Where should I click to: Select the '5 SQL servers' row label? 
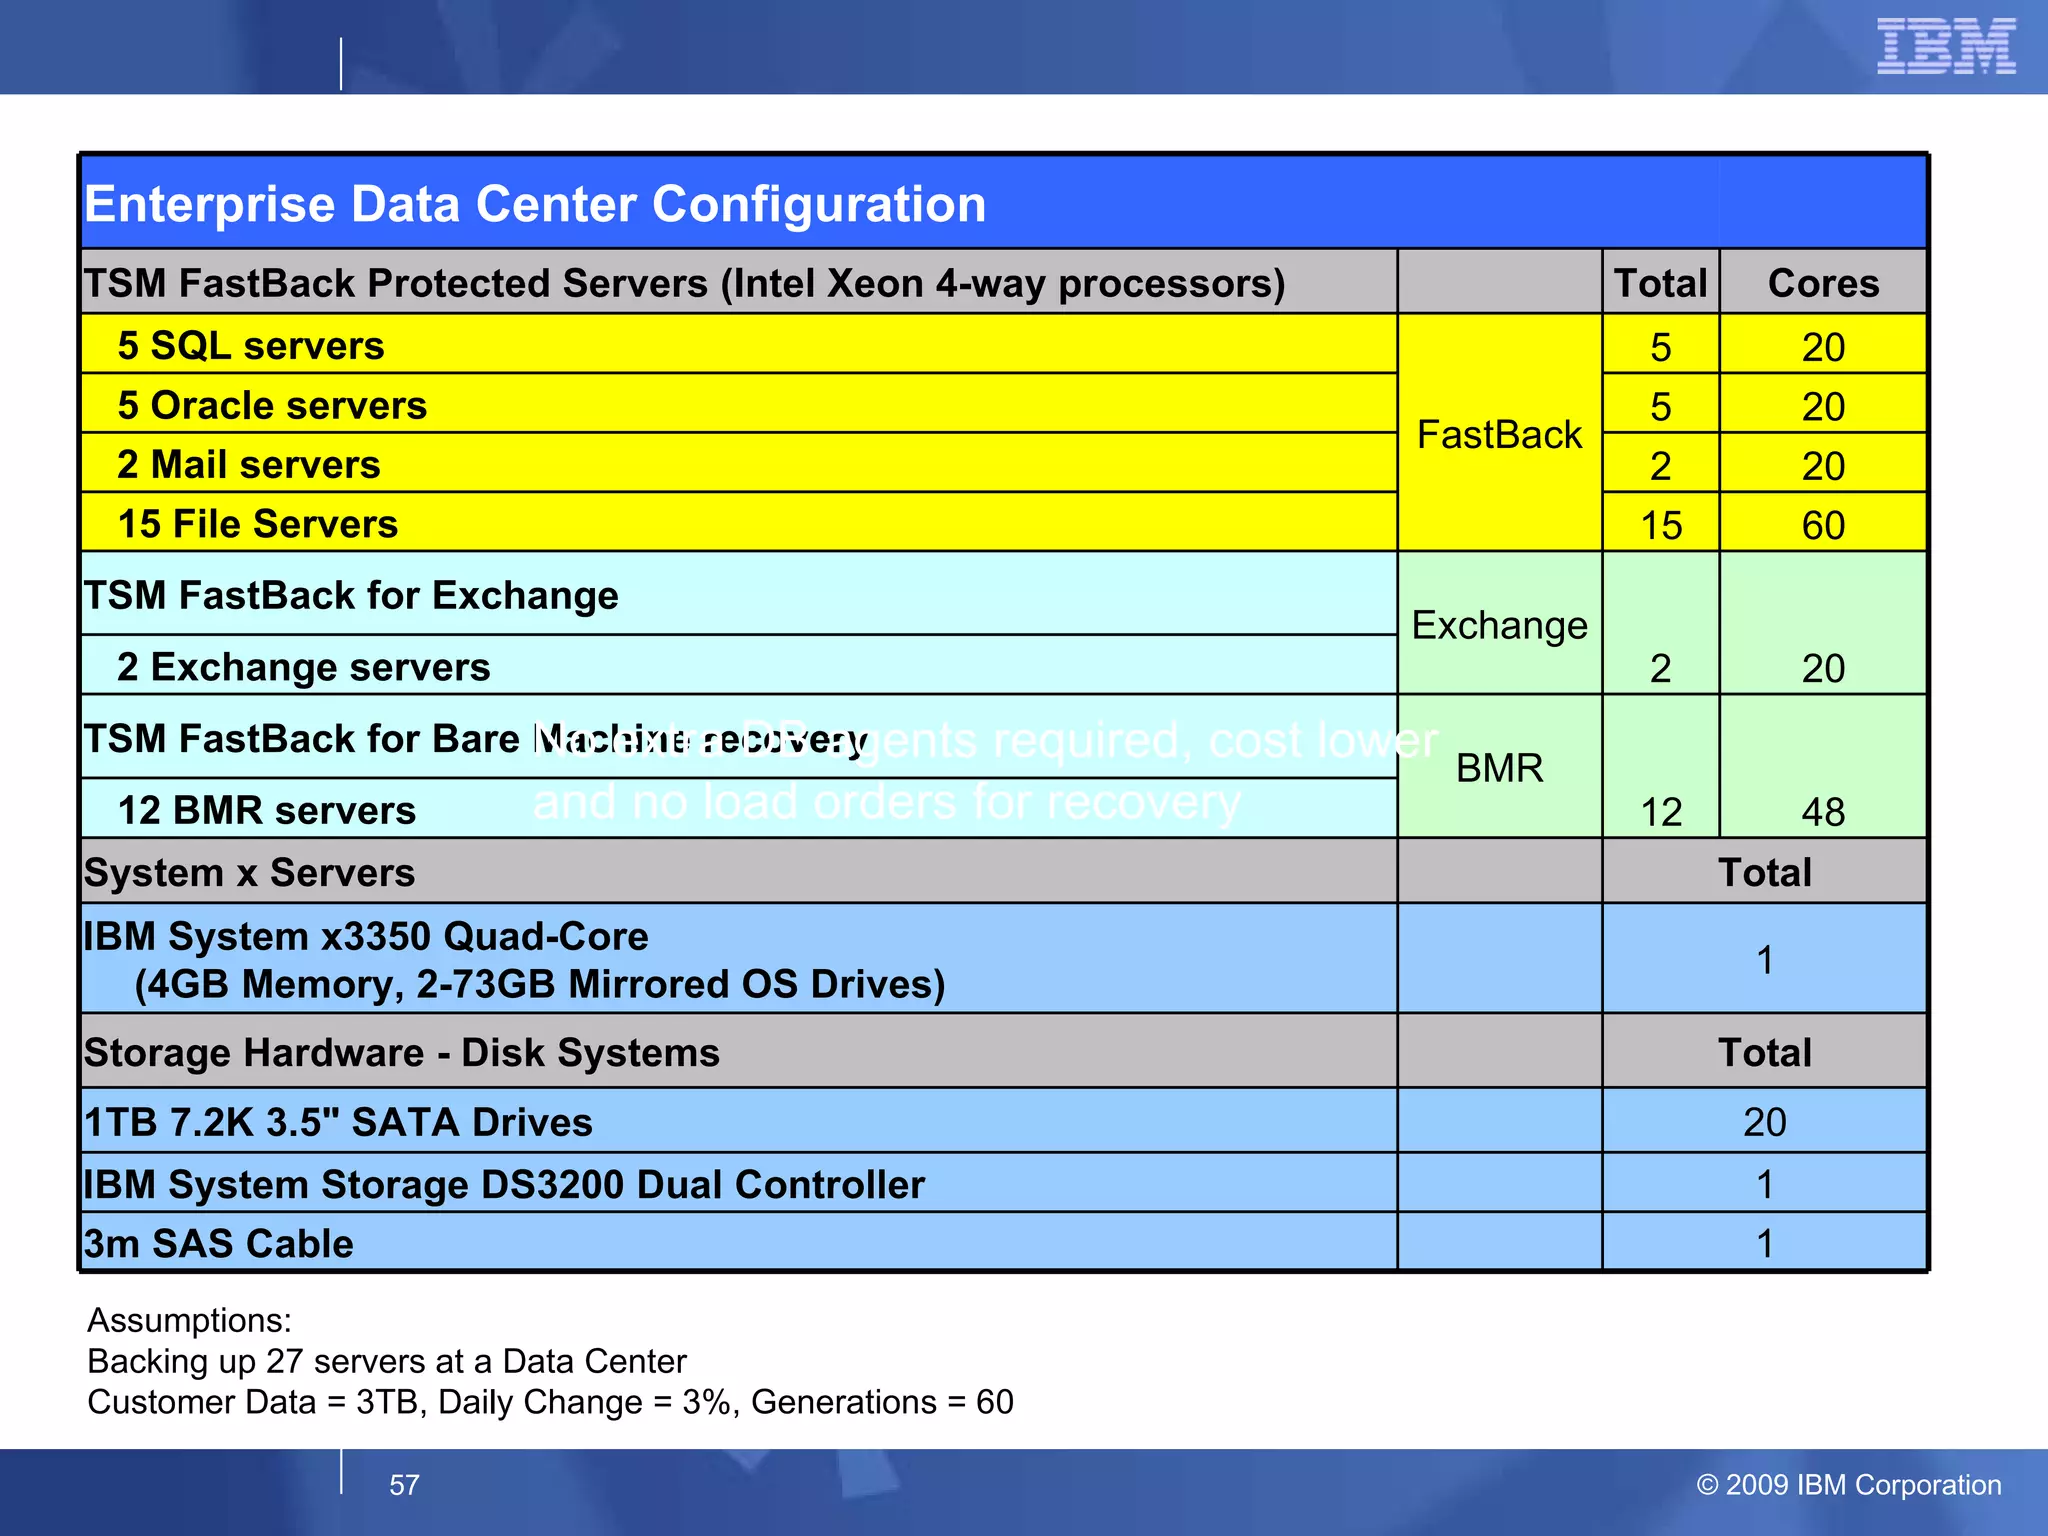point(251,346)
